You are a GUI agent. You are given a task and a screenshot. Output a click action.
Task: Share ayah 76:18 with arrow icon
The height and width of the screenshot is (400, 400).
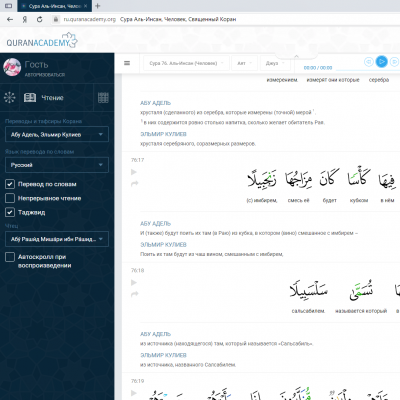pyautogui.click(x=134, y=294)
